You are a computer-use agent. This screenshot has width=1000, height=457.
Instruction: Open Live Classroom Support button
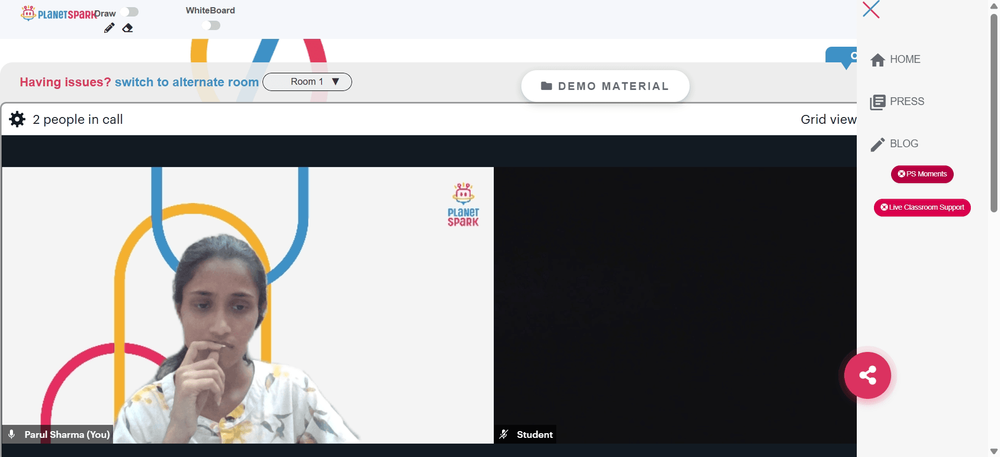click(922, 207)
